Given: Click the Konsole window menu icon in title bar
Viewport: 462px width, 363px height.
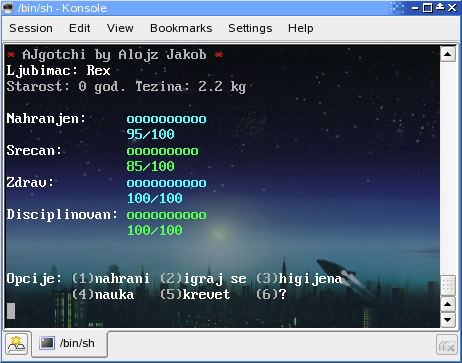Looking at the screenshot, I should point(8,8).
